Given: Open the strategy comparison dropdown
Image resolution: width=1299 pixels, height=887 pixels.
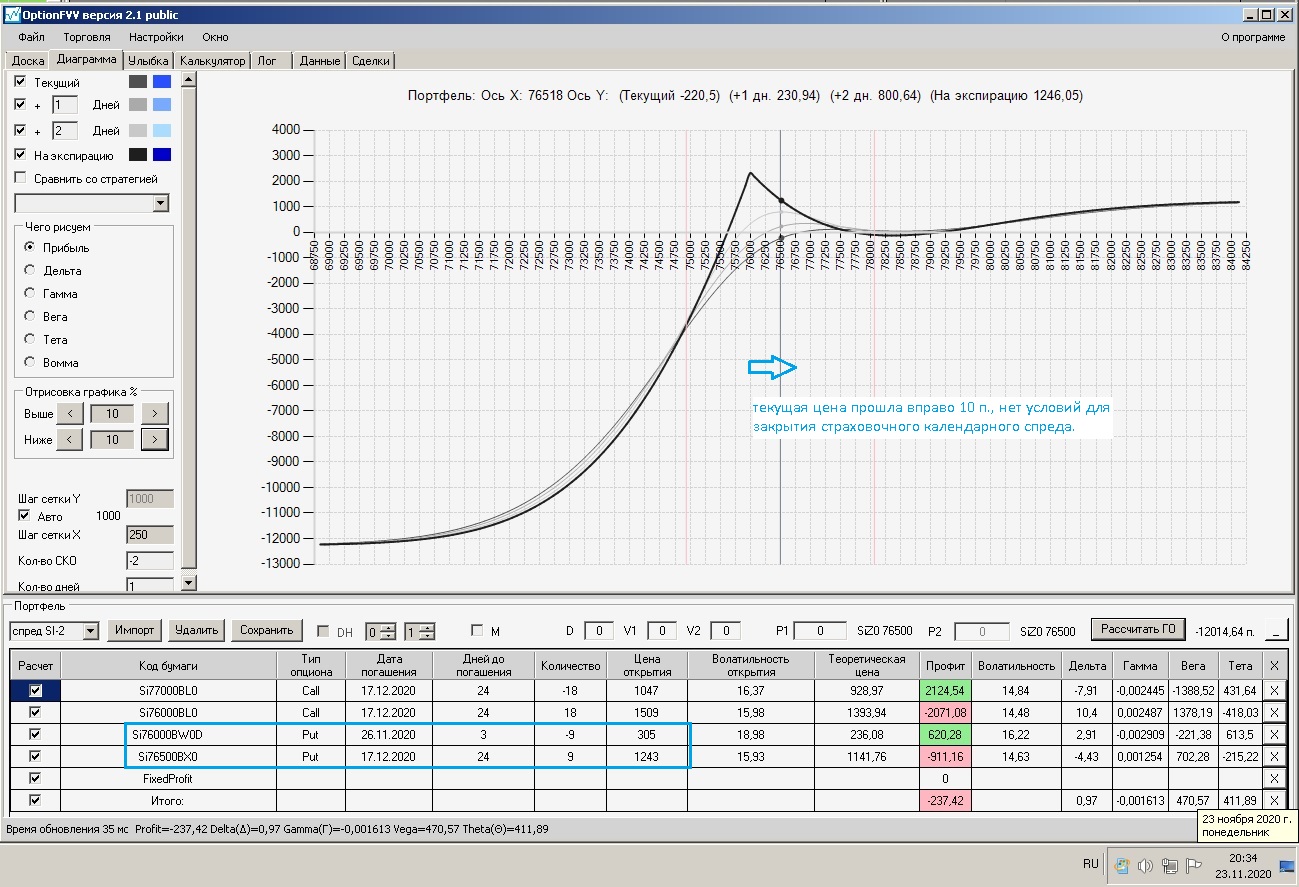Looking at the screenshot, I should (x=161, y=204).
